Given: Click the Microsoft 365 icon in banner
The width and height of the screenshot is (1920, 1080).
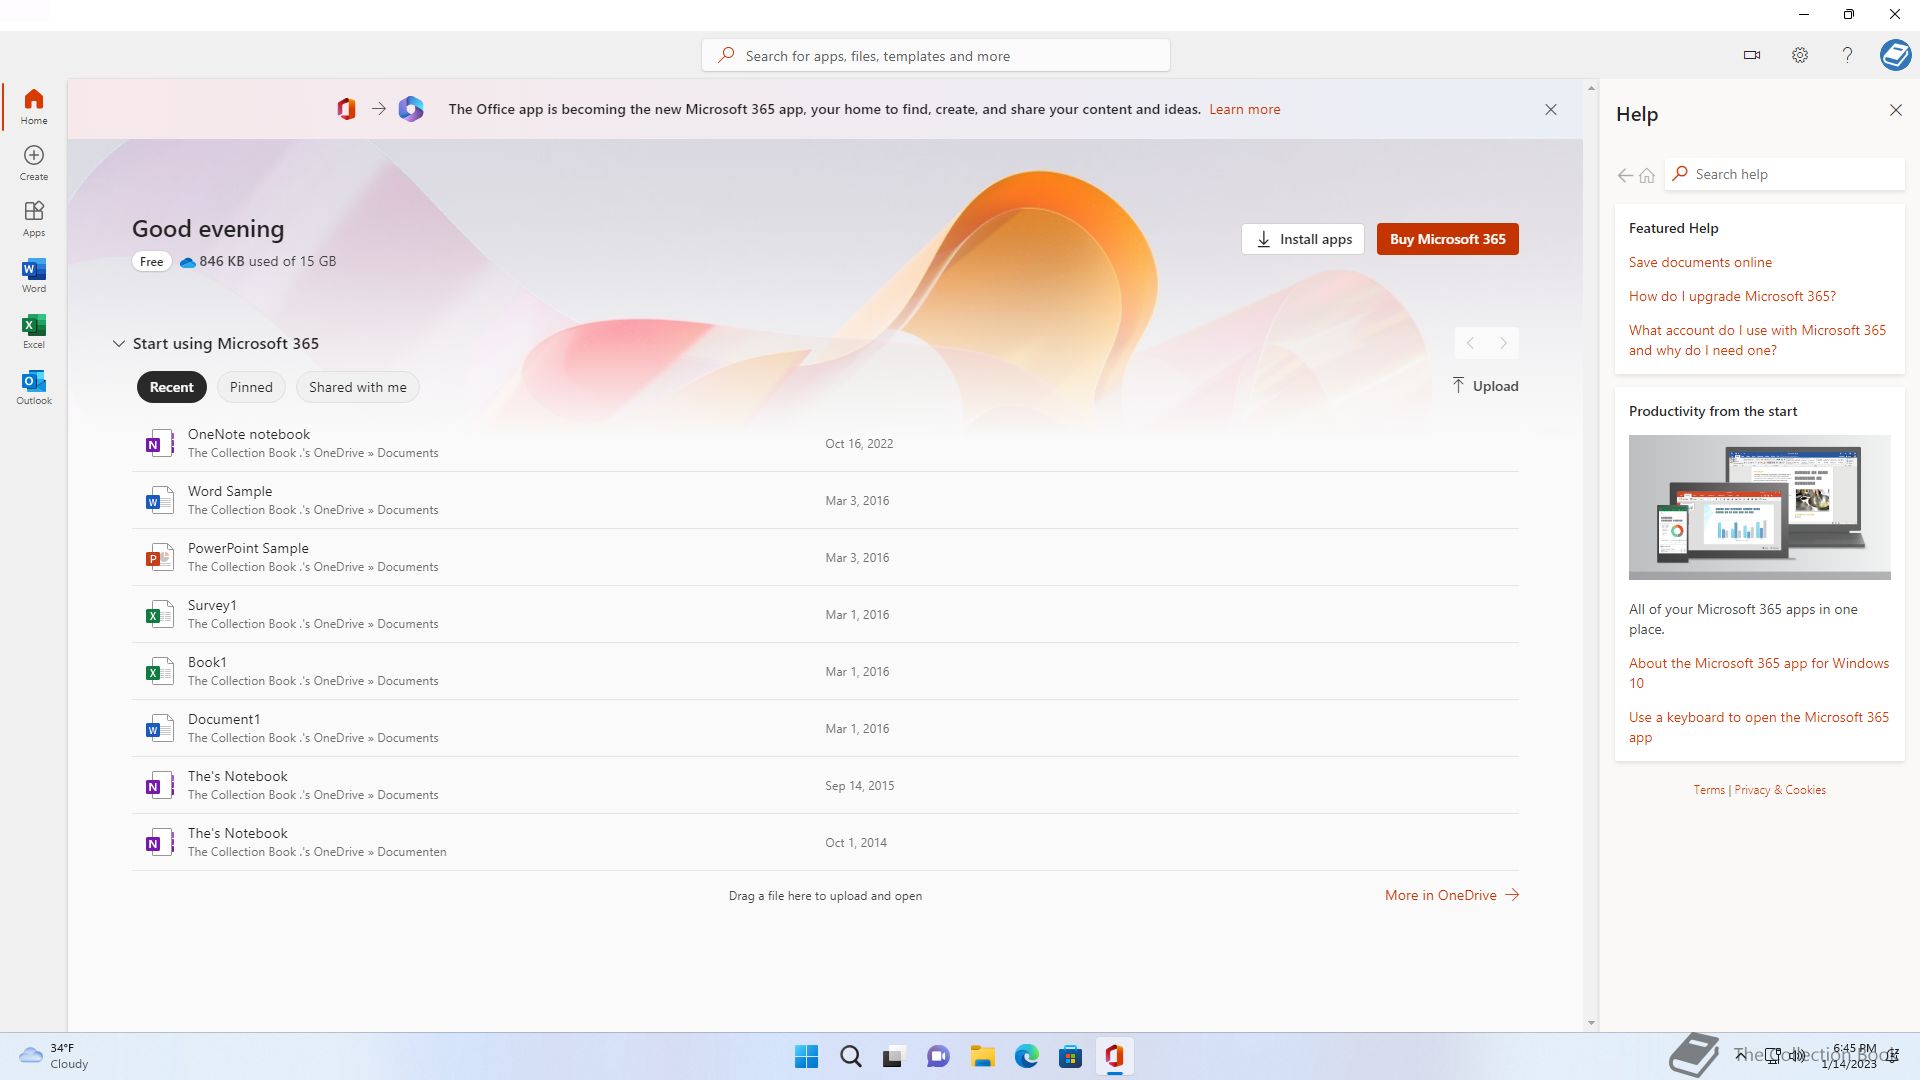Looking at the screenshot, I should 411,109.
